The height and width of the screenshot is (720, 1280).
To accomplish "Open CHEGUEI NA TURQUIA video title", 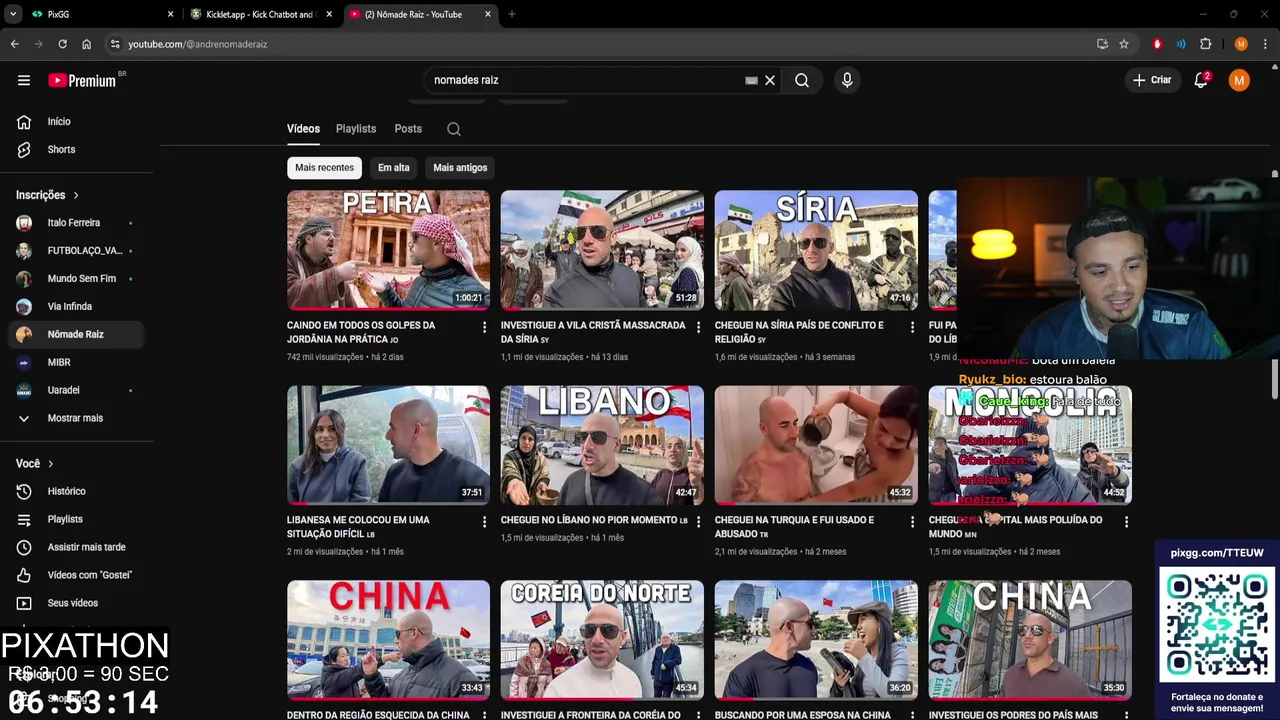I will pyautogui.click(x=794, y=527).
